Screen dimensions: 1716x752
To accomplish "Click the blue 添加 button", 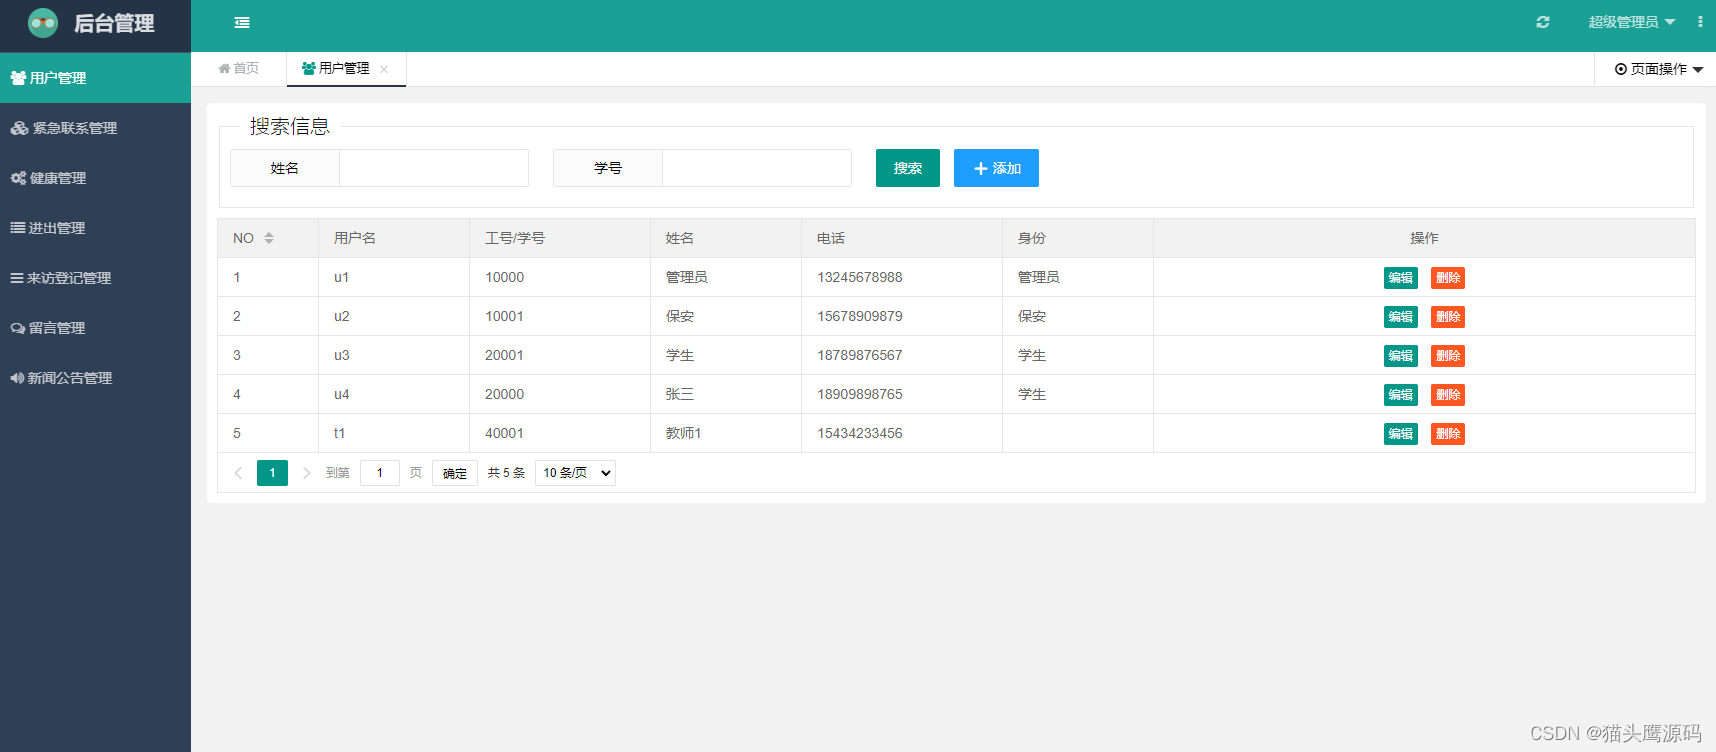I will [996, 168].
